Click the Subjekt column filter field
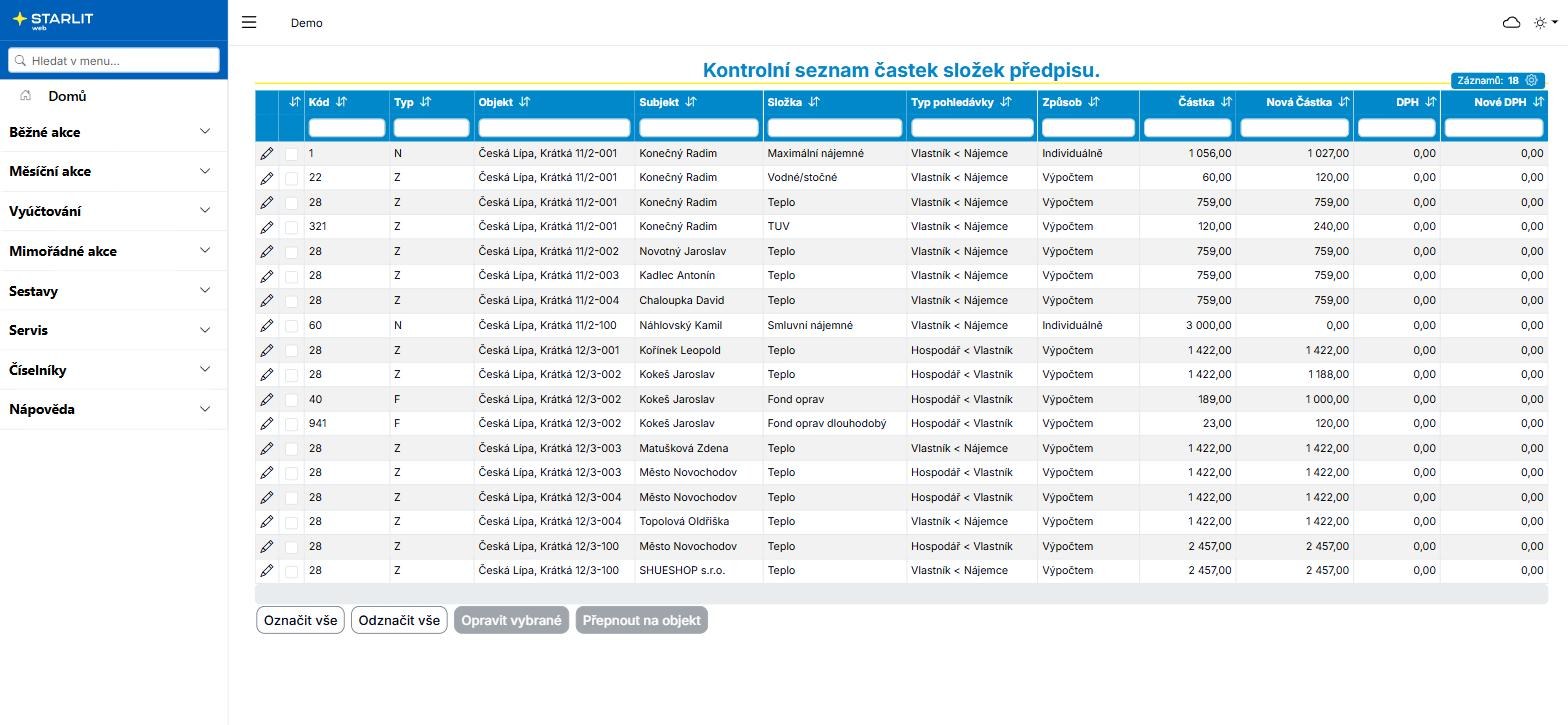 (699, 128)
